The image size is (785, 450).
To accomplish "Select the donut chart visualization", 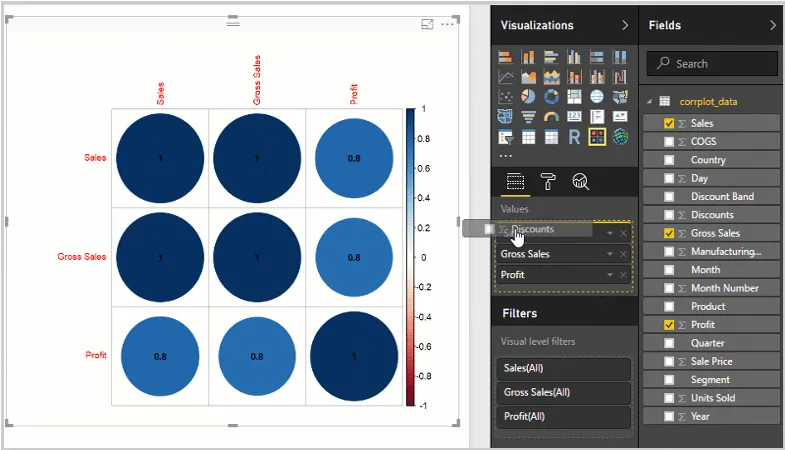I will pos(551,97).
